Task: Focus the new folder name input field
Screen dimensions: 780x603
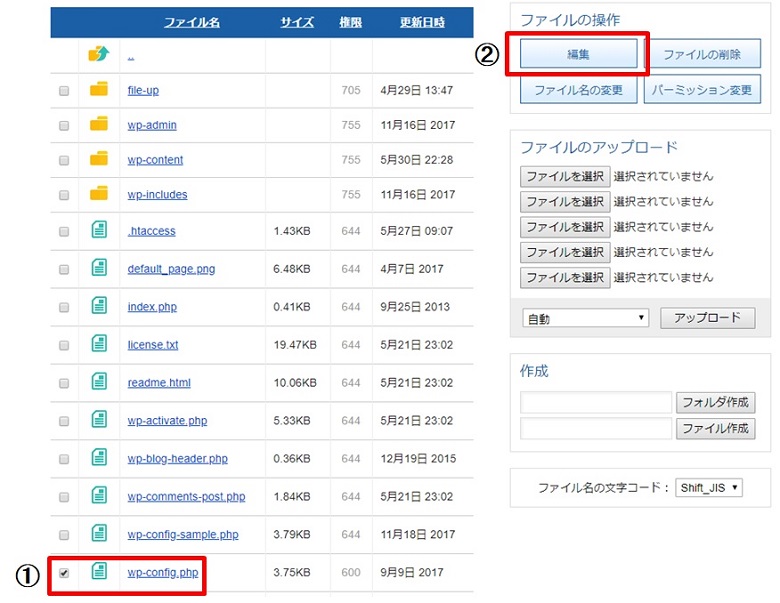Action: pos(596,402)
